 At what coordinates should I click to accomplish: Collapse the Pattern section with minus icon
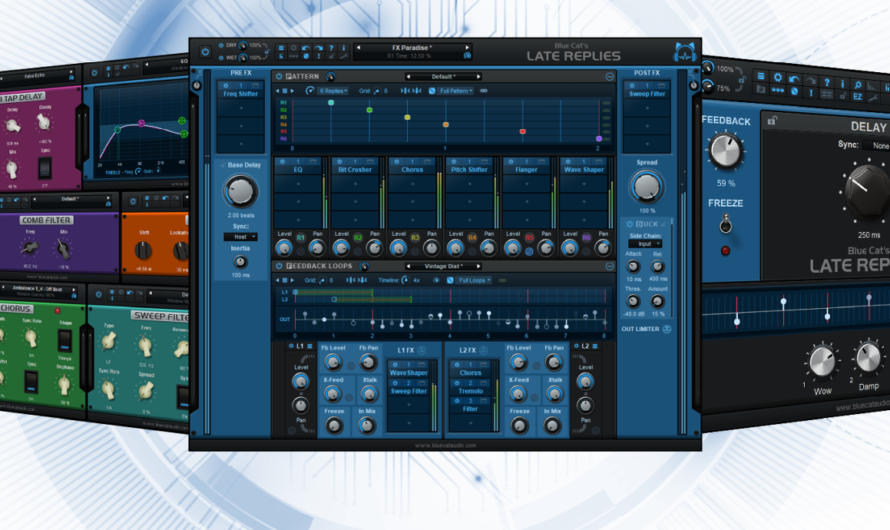[x=610, y=77]
